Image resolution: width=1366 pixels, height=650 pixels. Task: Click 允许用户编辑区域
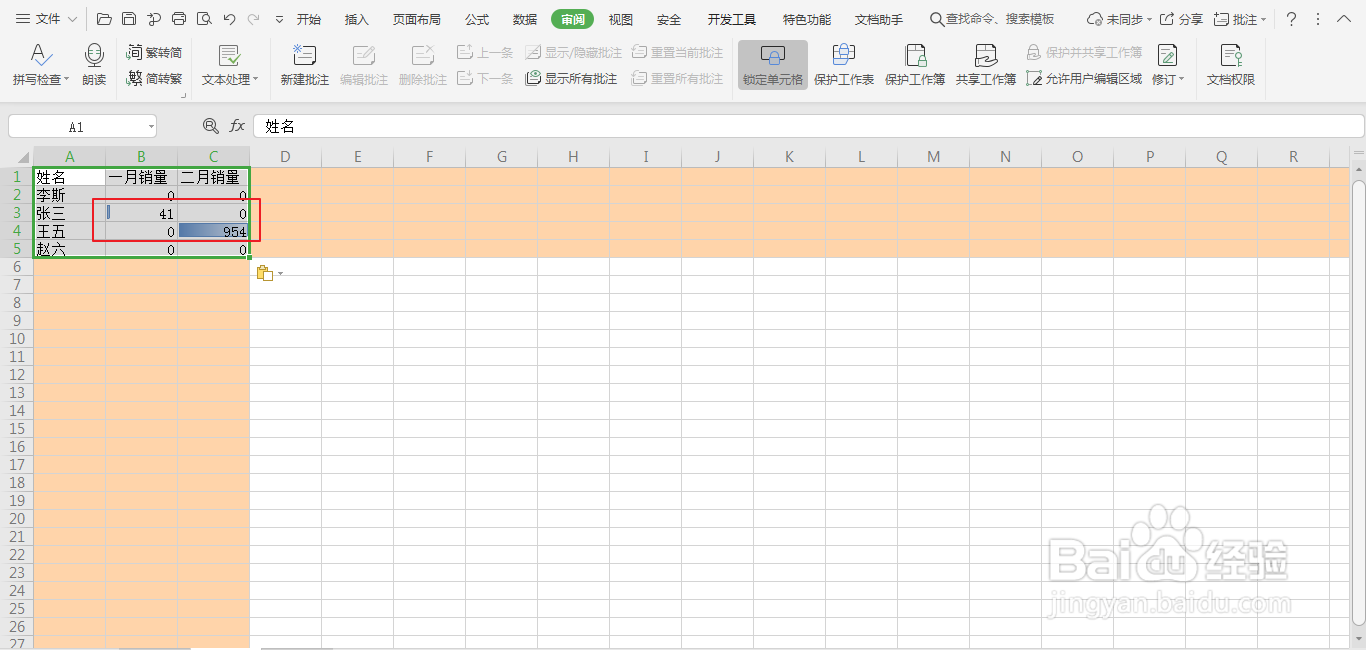point(1084,79)
